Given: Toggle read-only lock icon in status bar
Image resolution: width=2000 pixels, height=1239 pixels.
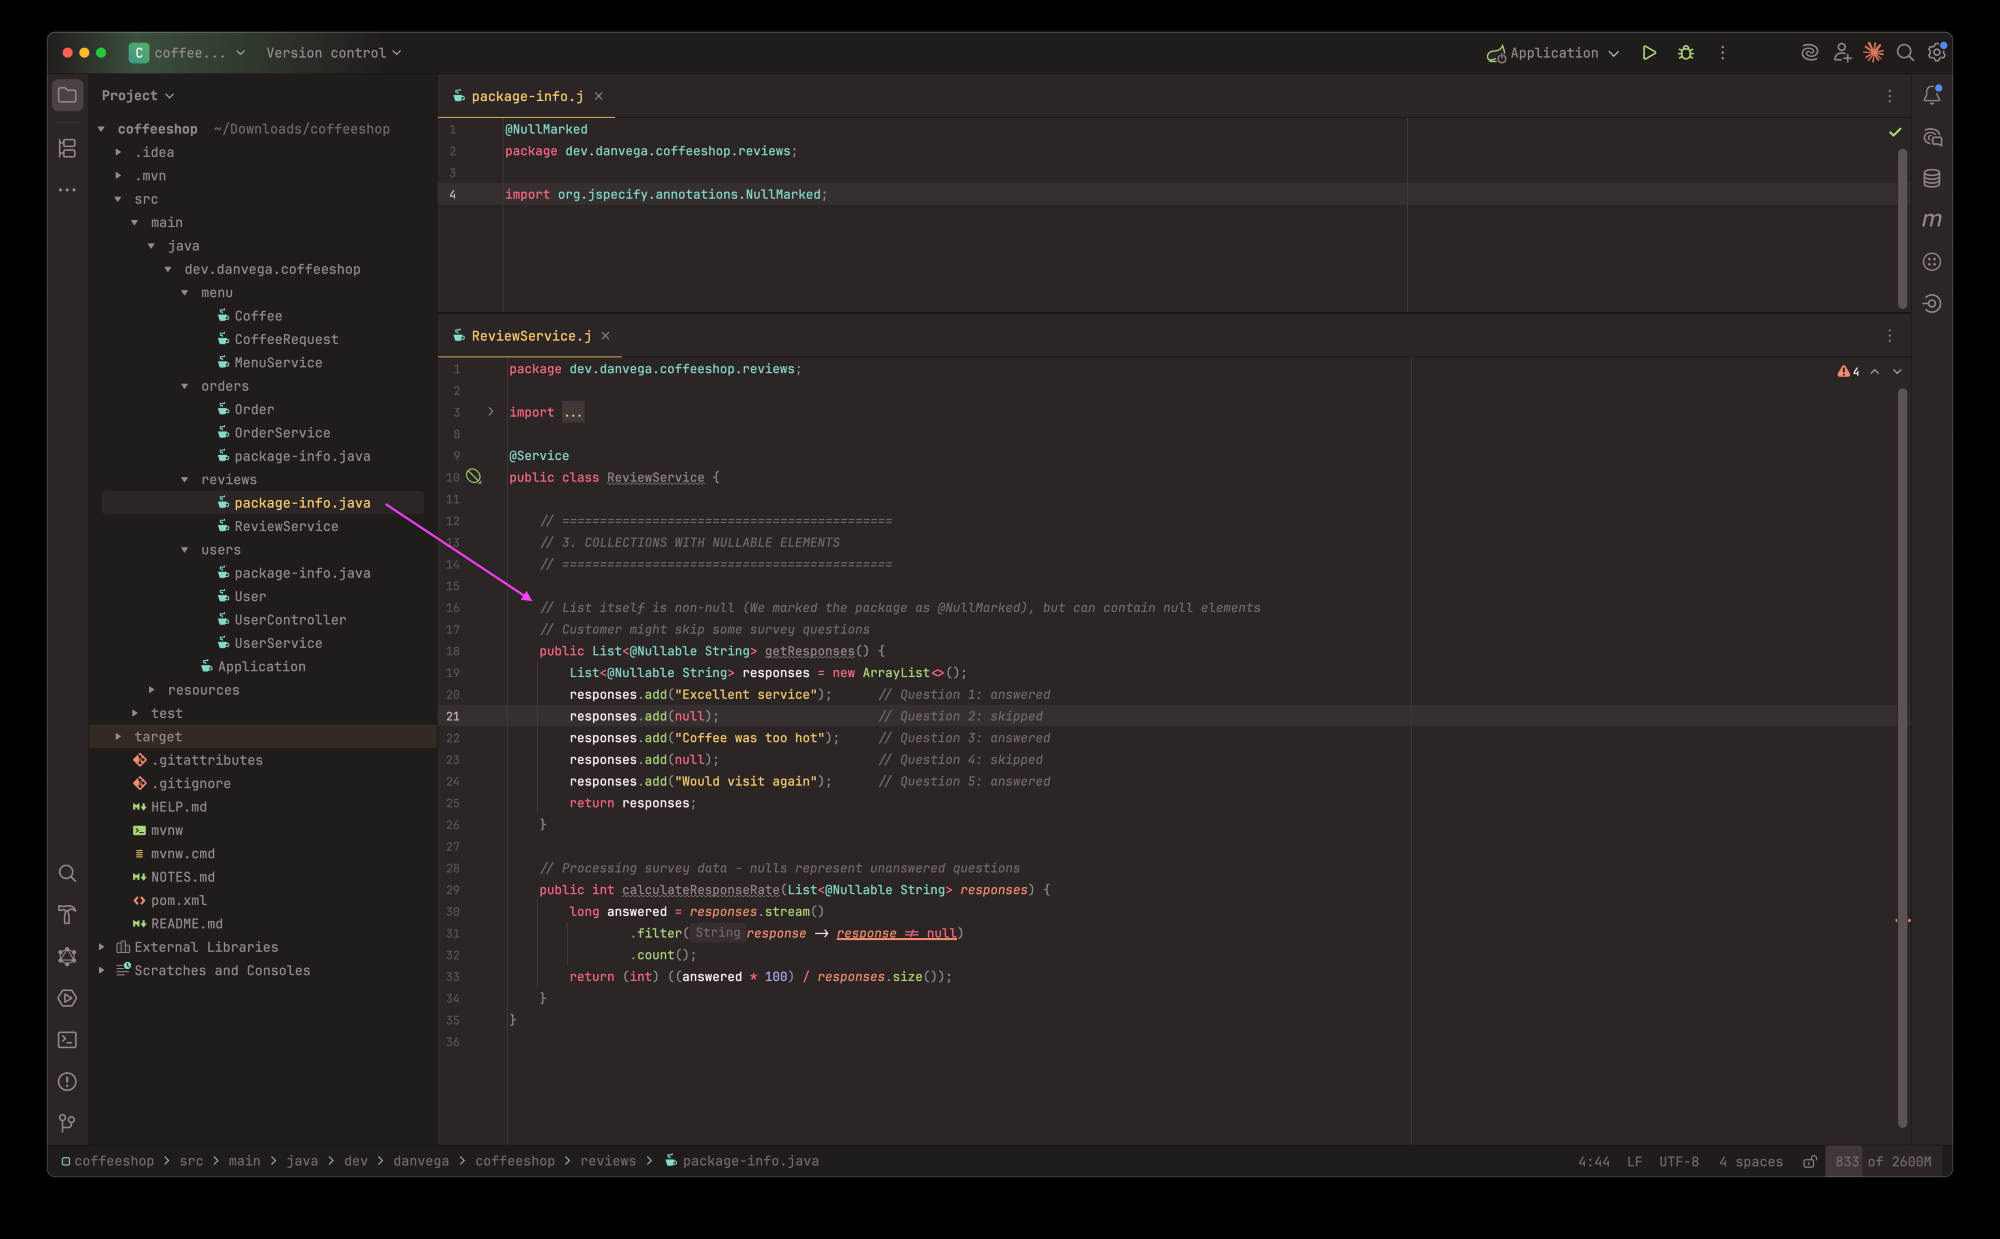Looking at the screenshot, I should [1809, 1161].
